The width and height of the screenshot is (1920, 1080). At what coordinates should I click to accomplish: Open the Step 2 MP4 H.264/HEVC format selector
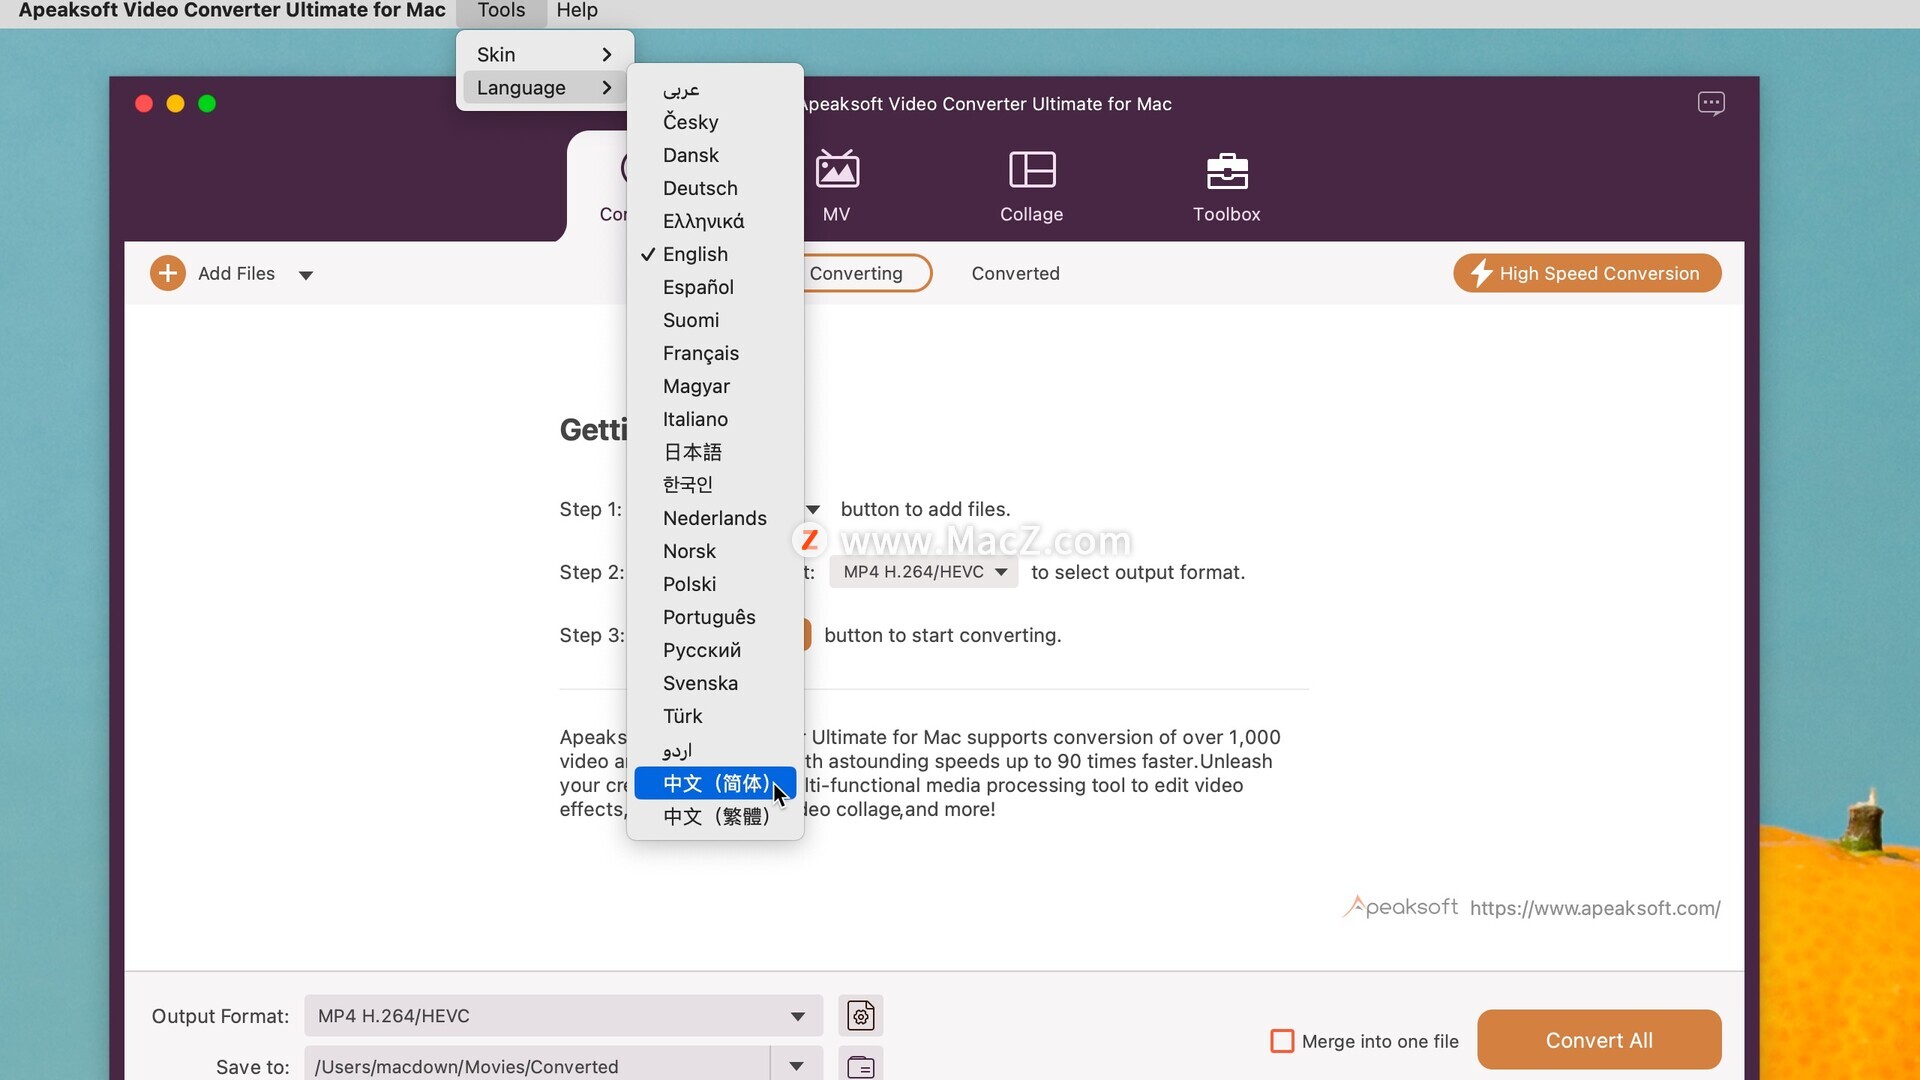(924, 572)
